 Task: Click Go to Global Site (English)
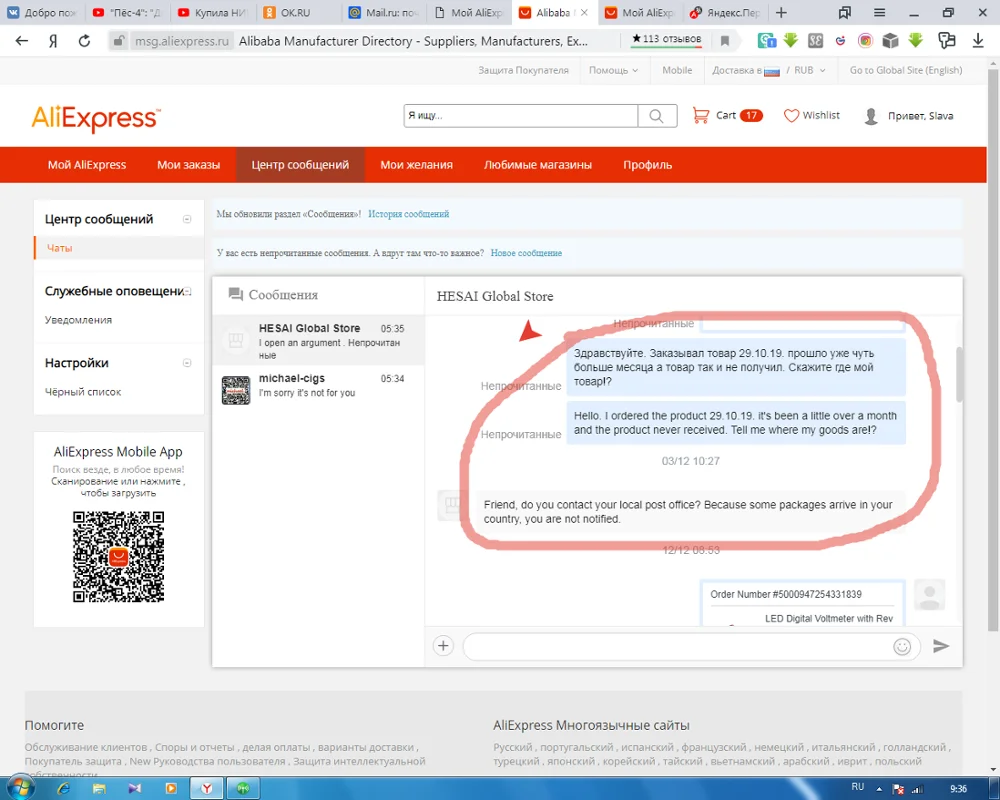pos(906,70)
